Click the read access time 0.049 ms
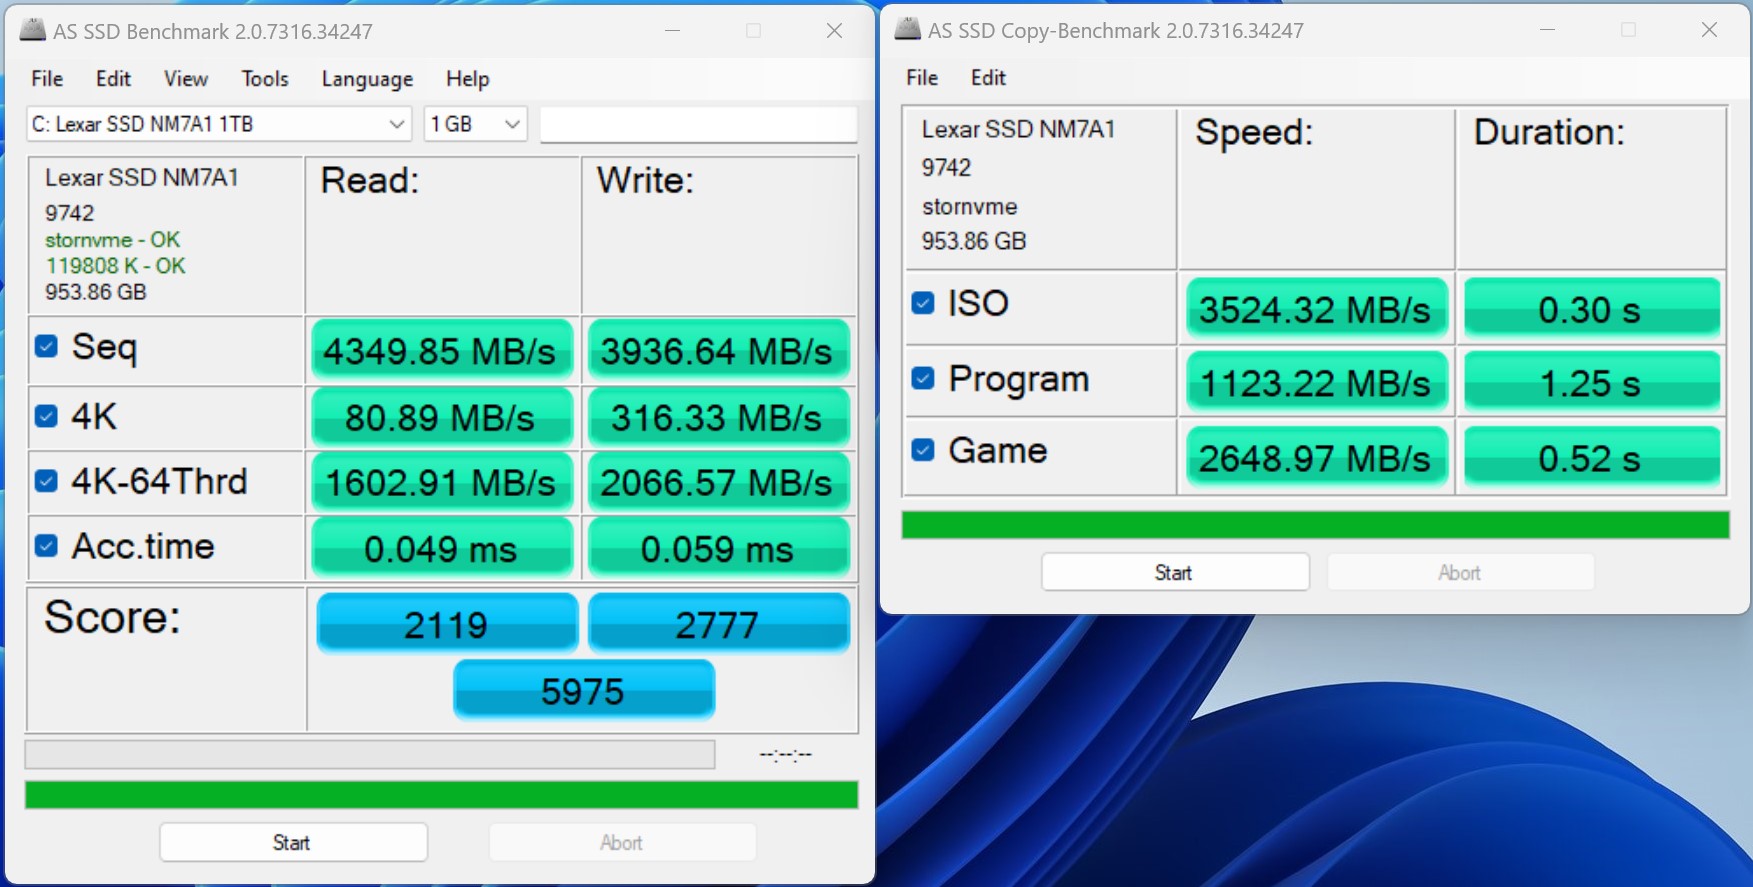Image resolution: width=1753 pixels, height=887 pixels. coord(441,549)
